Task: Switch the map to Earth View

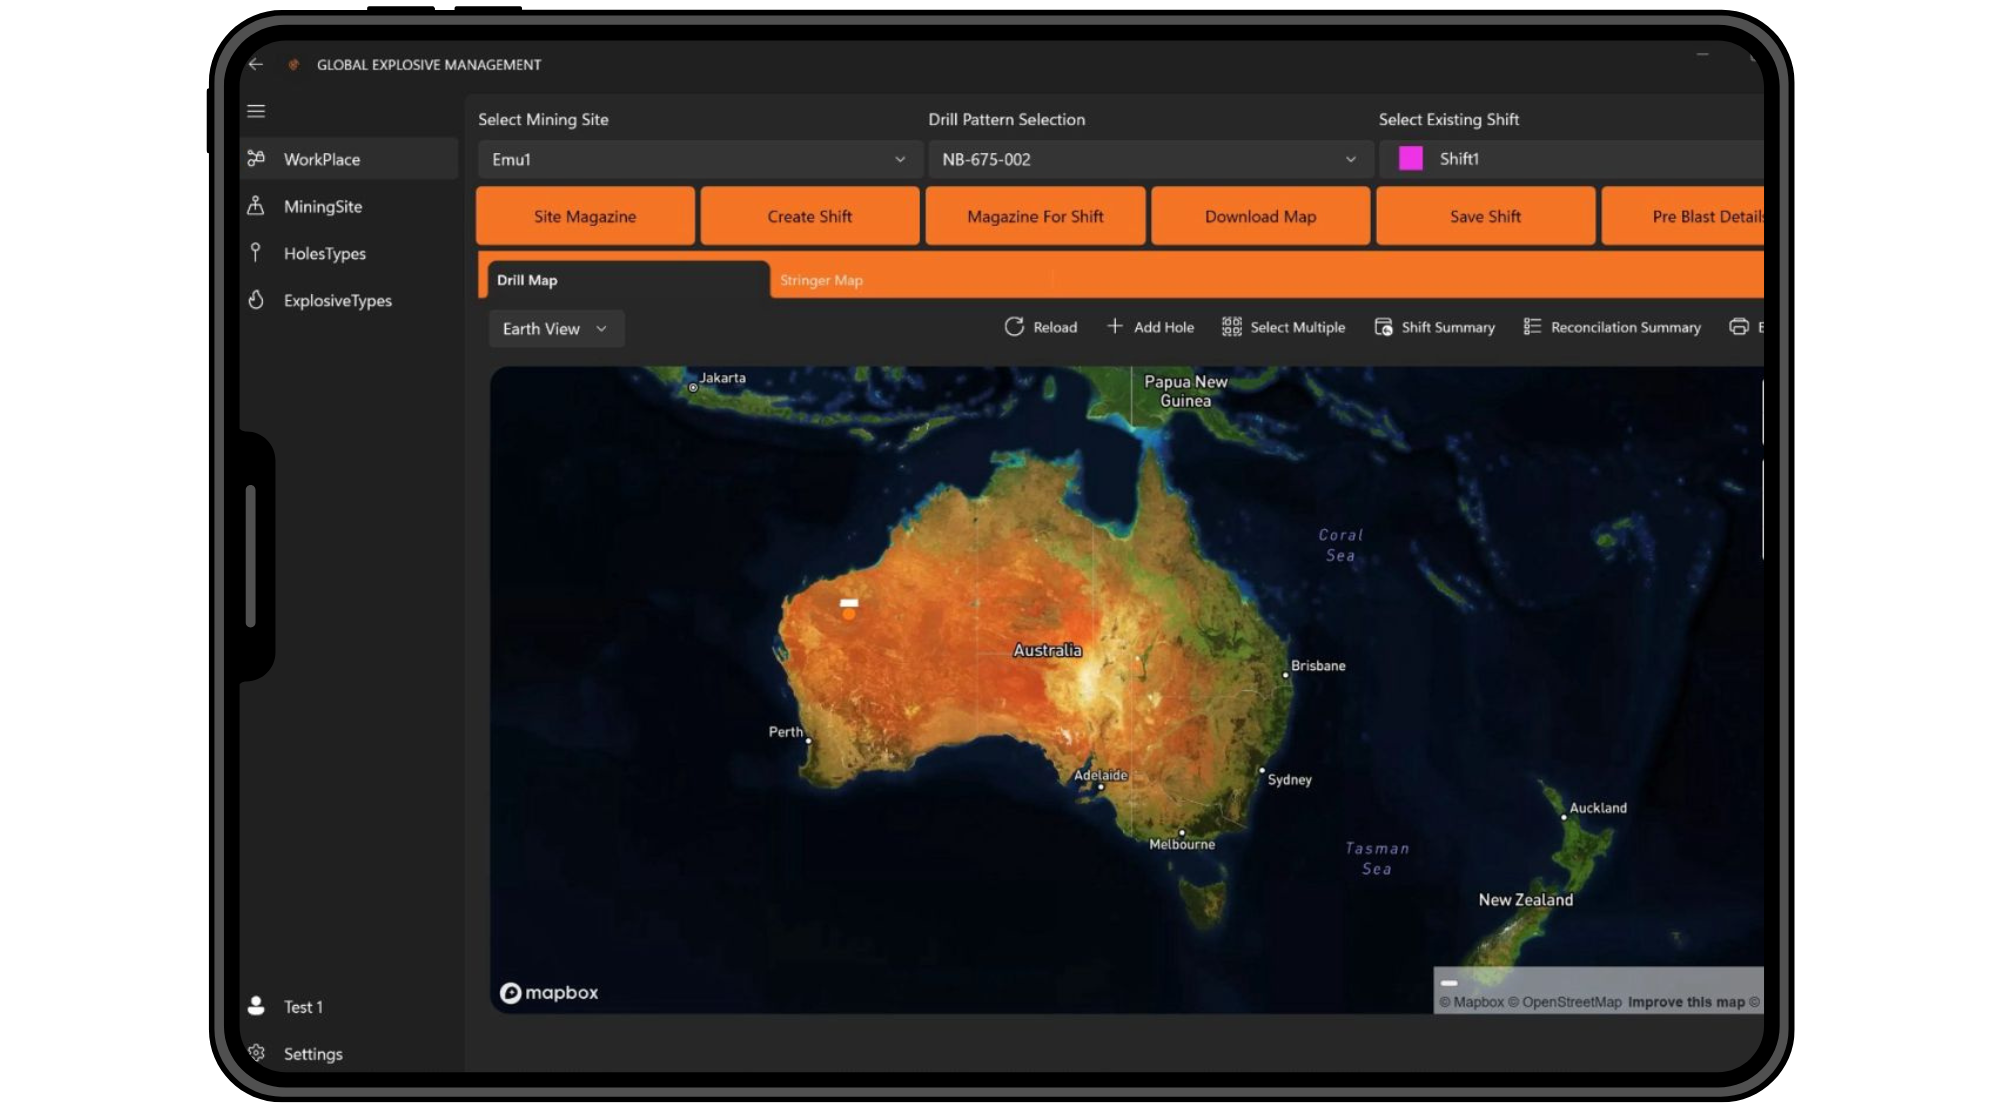Action: point(540,328)
